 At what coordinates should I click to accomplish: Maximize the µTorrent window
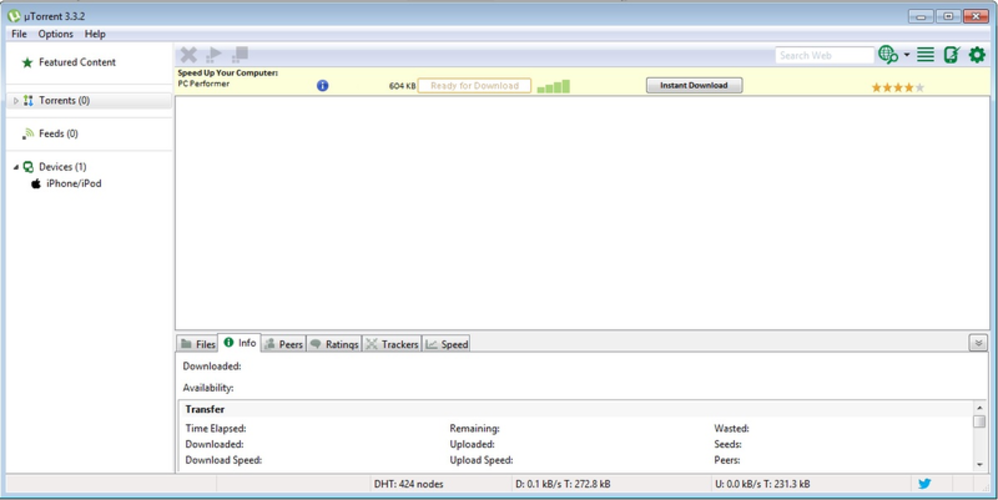948,16
